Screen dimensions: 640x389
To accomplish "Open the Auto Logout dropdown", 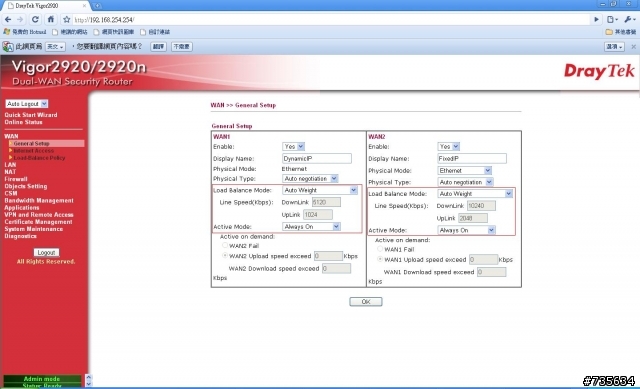I will [x=27, y=104].
